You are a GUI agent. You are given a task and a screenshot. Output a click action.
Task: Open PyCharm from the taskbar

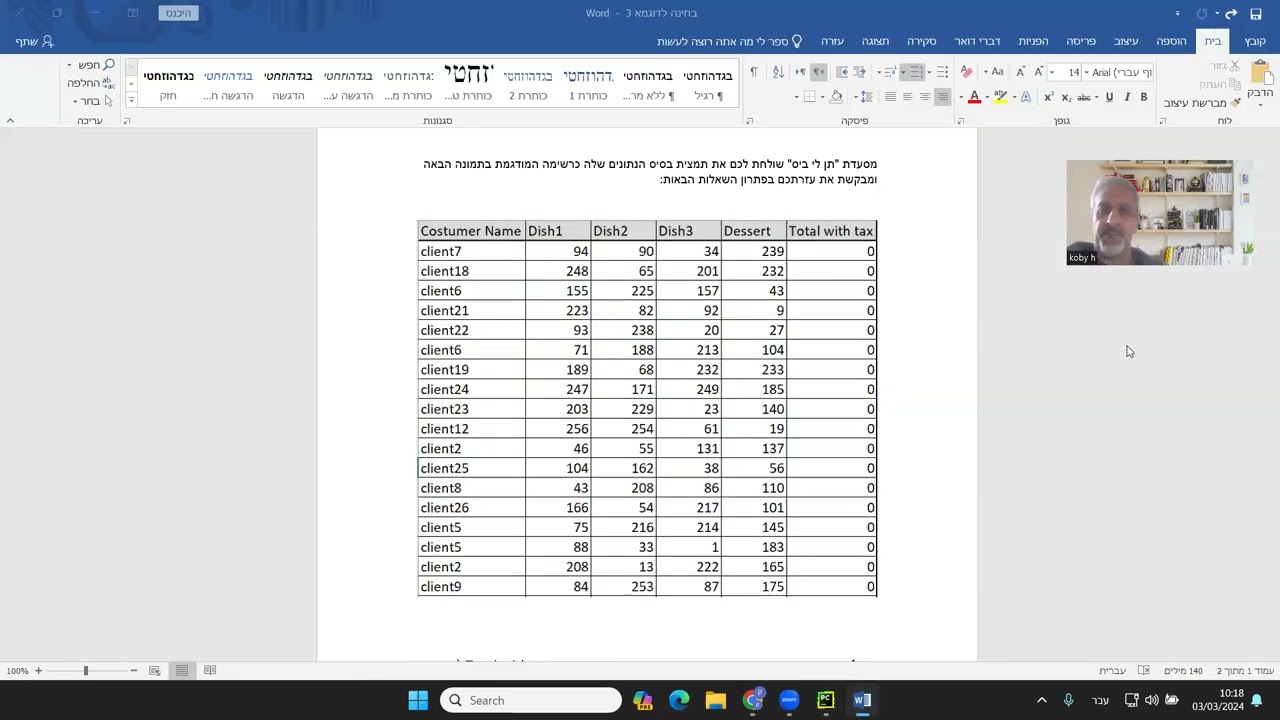(825, 700)
